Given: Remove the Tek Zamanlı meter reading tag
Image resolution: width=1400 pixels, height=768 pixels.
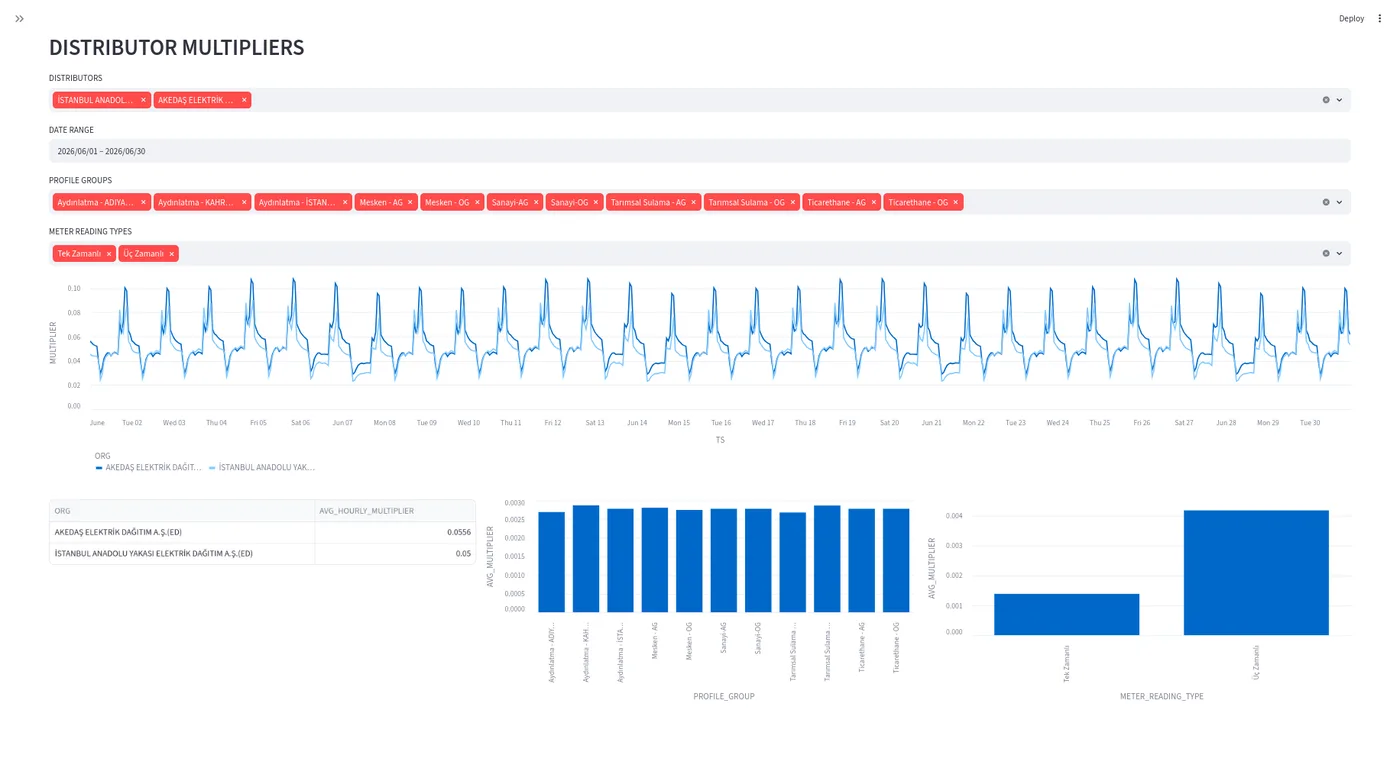Looking at the screenshot, I should [x=109, y=254].
